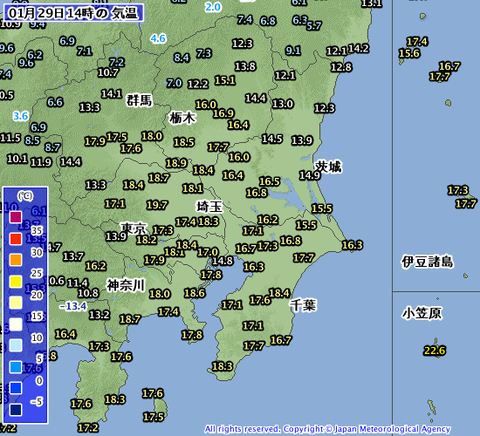Click the pale blue legend swatch above 5
Image resolution: width=480 pixels, height=436 pixels.
[x=16, y=346]
